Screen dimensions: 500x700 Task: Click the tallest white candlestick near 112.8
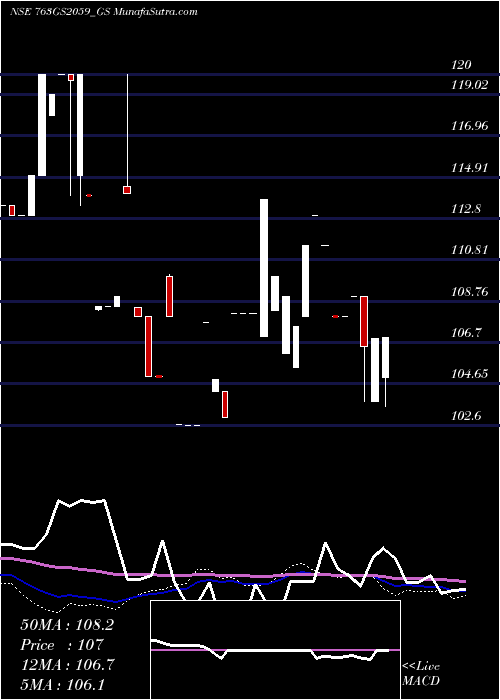(x=264, y=268)
